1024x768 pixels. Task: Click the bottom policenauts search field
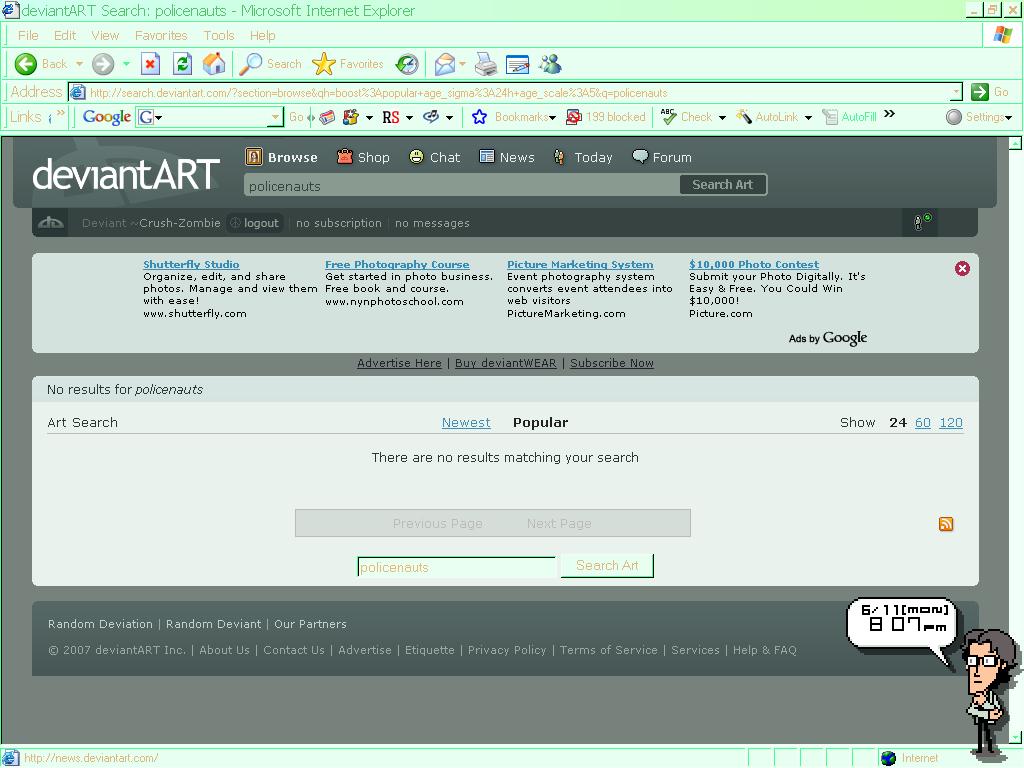pos(455,567)
